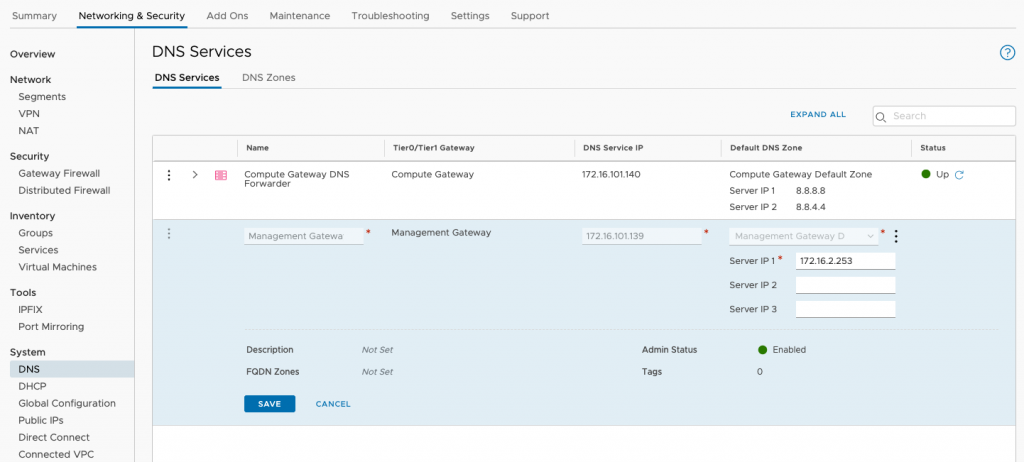The image size is (1024, 462).
Task: Open NAT in the sidebar
Action: [29, 131]
